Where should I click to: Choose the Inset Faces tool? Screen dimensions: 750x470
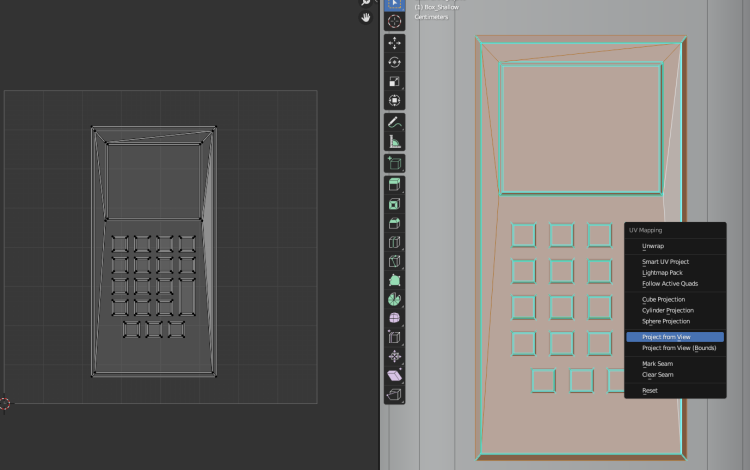394,204
